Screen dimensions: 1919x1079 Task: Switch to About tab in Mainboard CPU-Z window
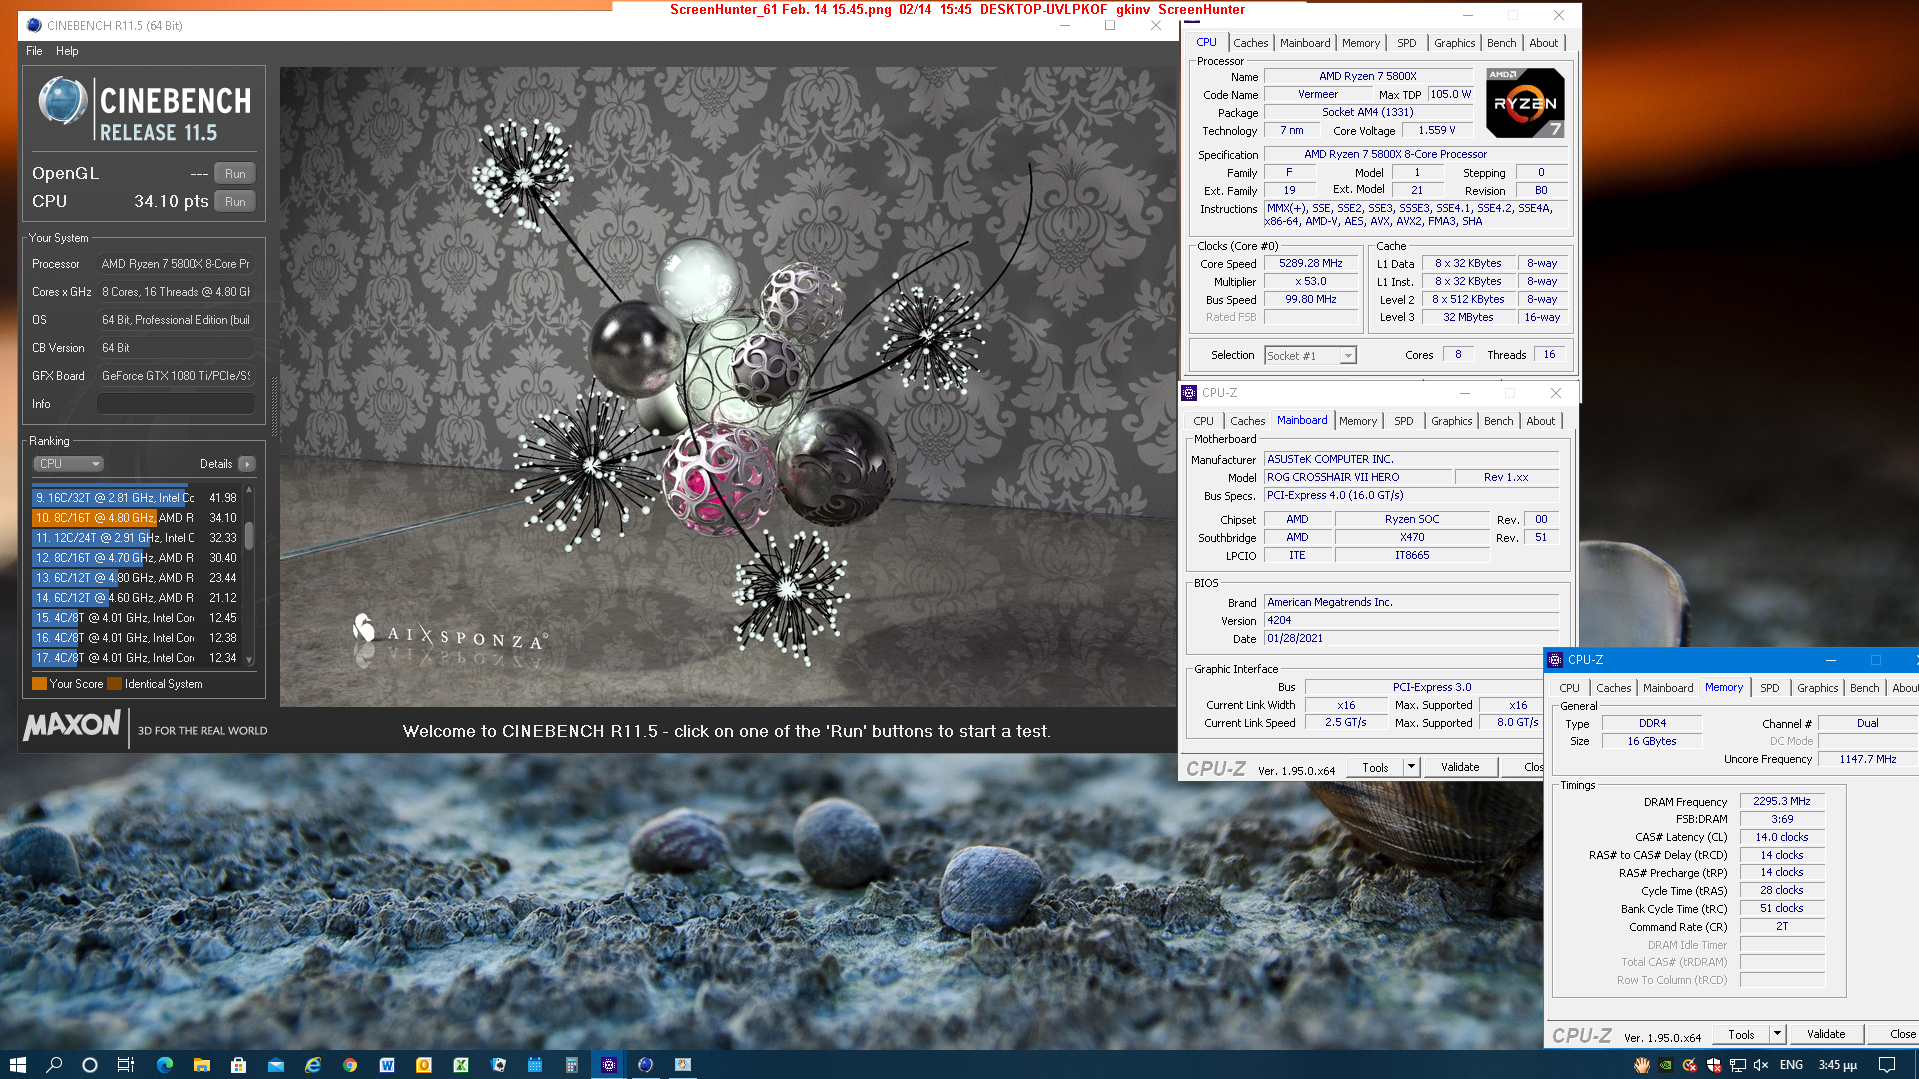(1540, 421)
